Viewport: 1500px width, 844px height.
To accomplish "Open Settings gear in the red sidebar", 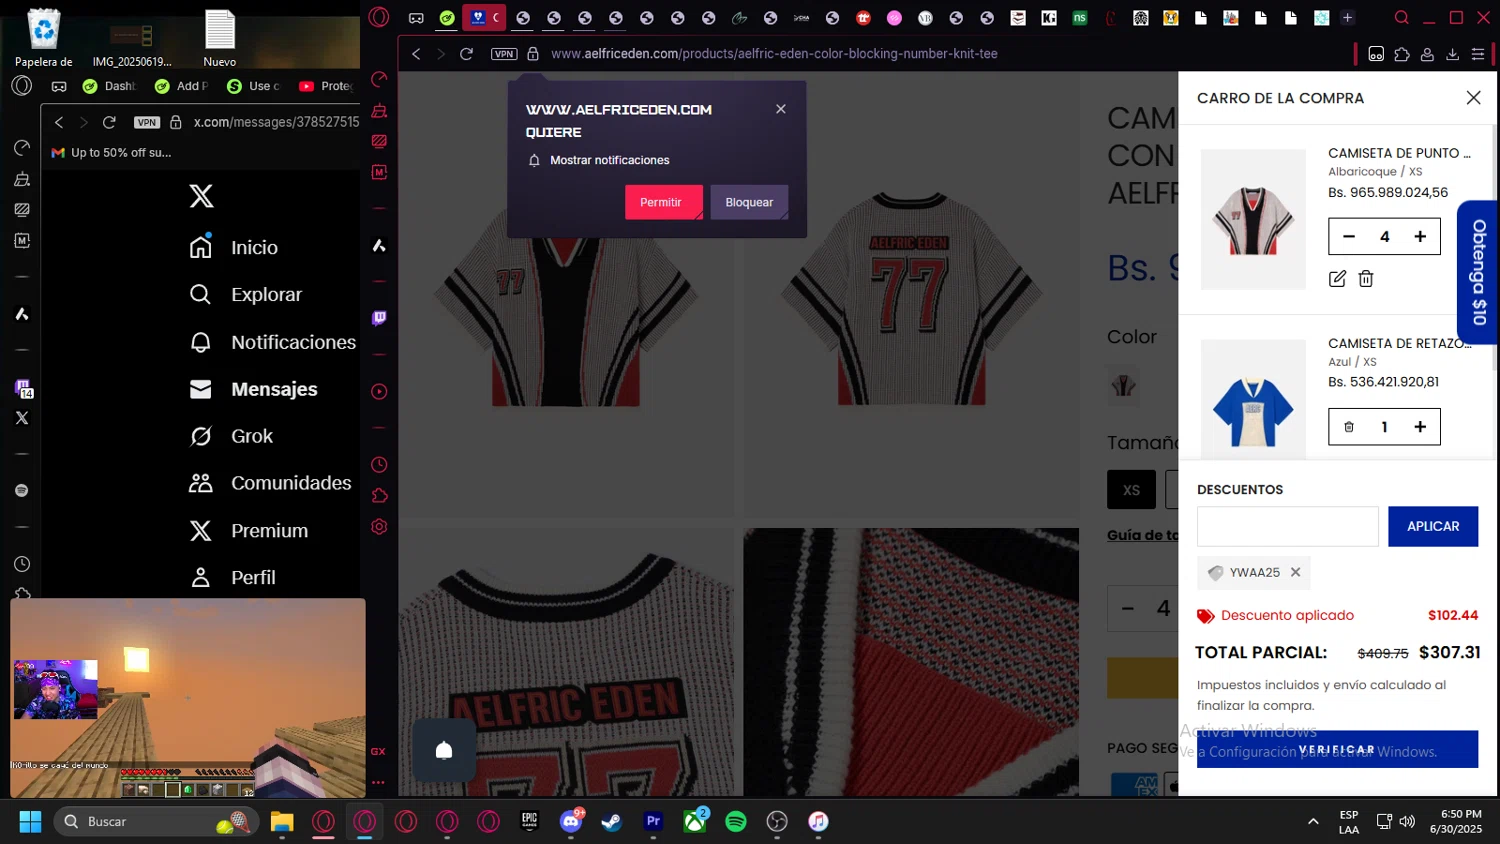I will click(379, 527).
